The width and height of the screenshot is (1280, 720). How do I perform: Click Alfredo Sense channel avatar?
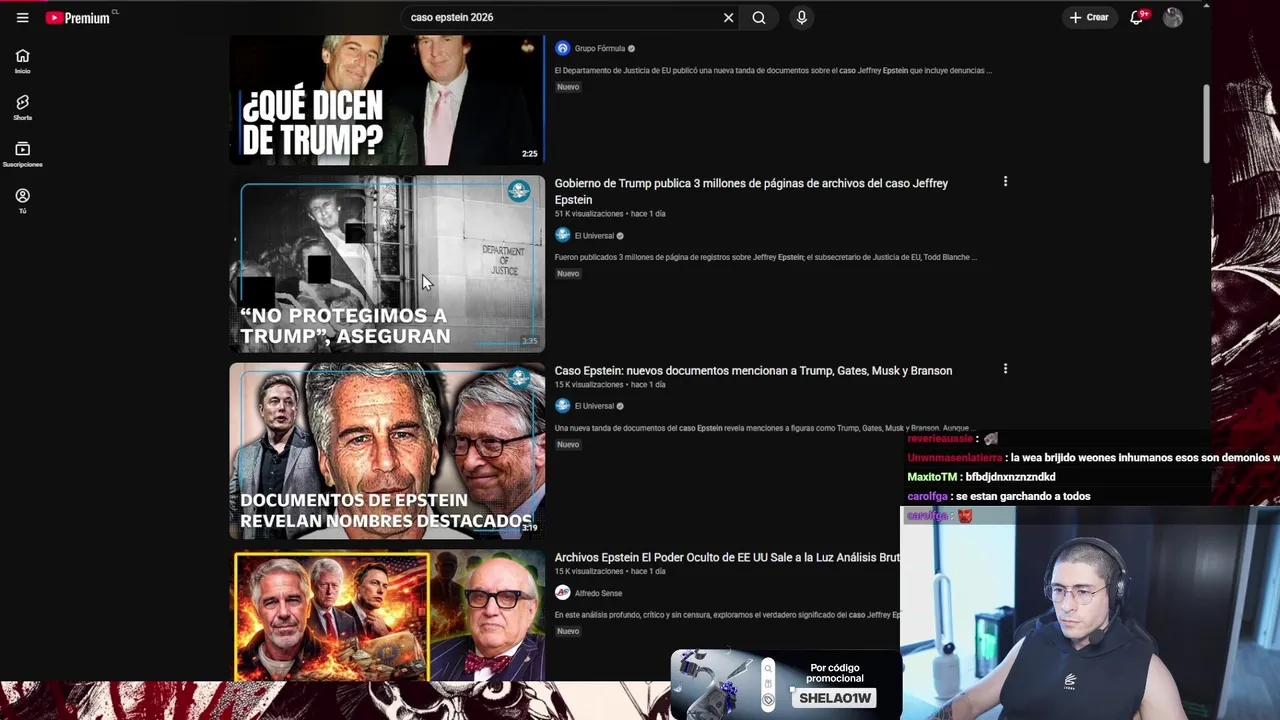point(562,592)
